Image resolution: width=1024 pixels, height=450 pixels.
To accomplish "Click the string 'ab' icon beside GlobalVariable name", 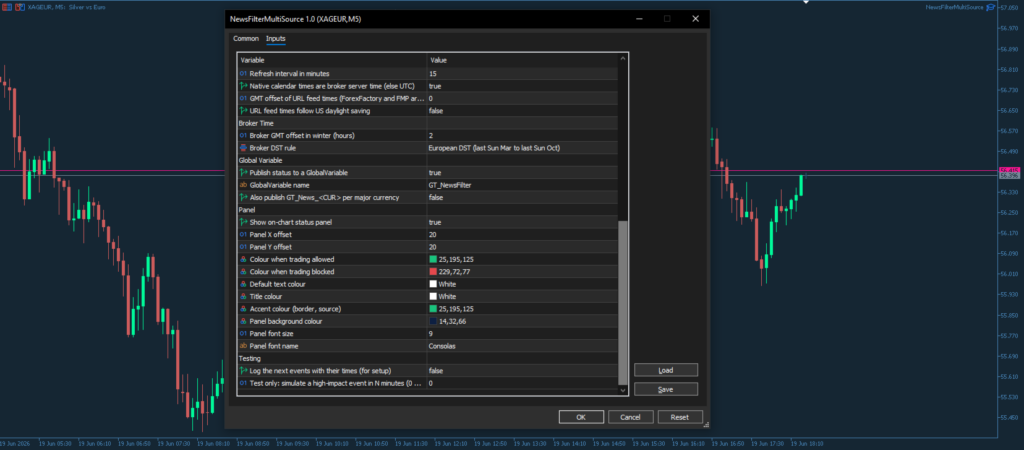I will (243, 185).
